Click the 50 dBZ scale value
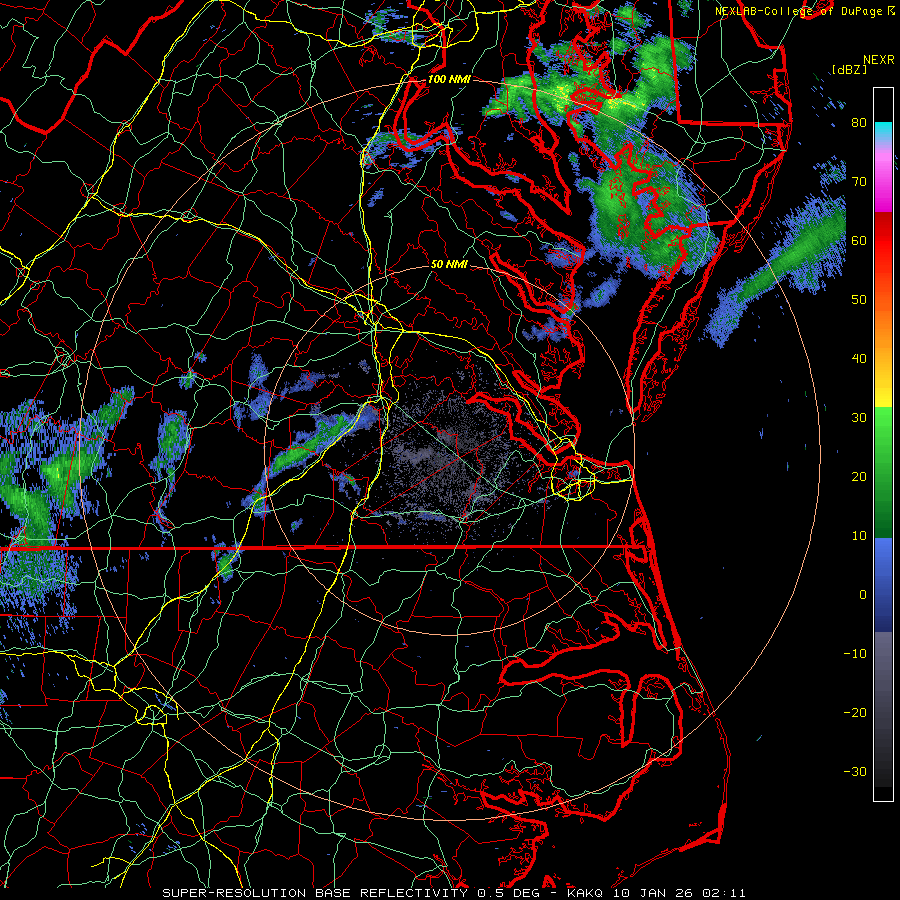The width and height of the screenshot is (900, 900). [859, 300]
